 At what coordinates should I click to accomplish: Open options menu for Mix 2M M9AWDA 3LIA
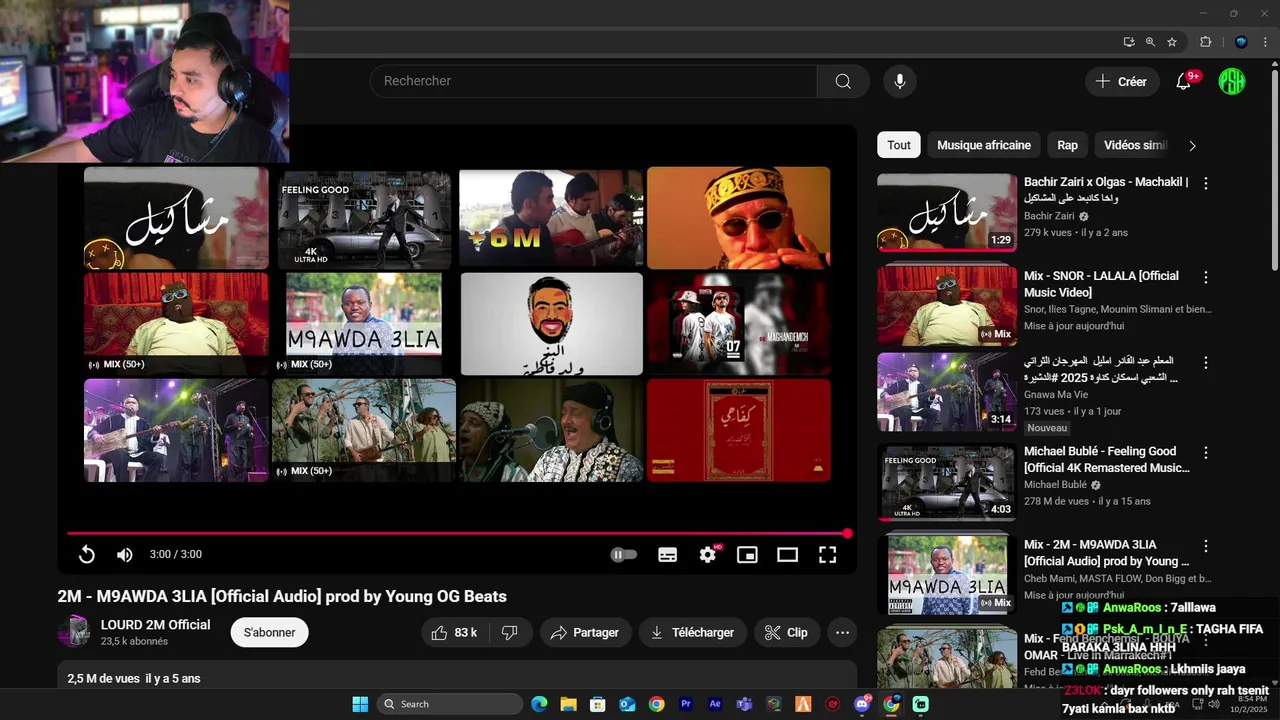pos(1206,546)
